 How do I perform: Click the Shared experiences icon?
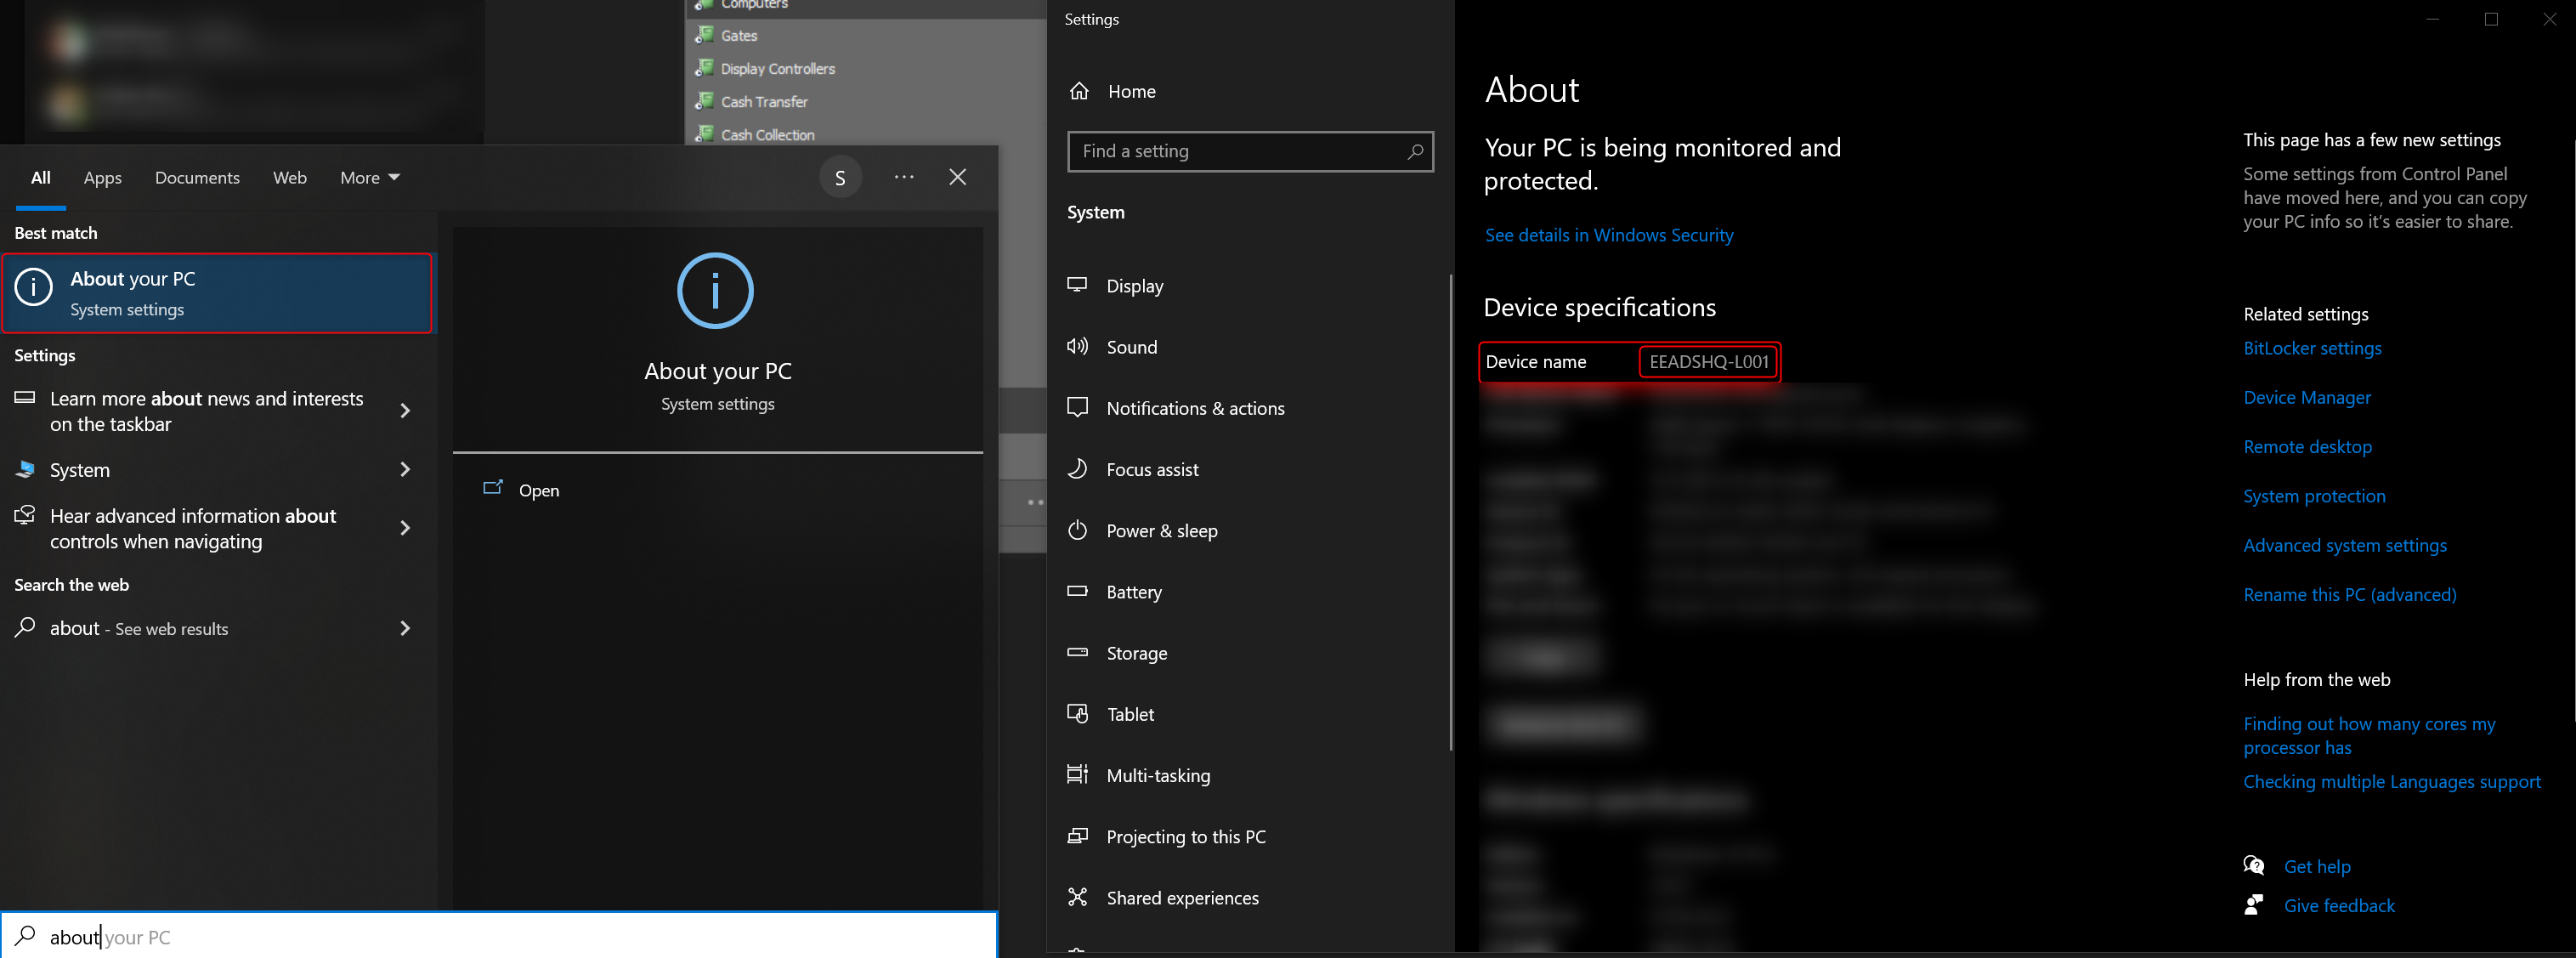(x=1077, y=897)
